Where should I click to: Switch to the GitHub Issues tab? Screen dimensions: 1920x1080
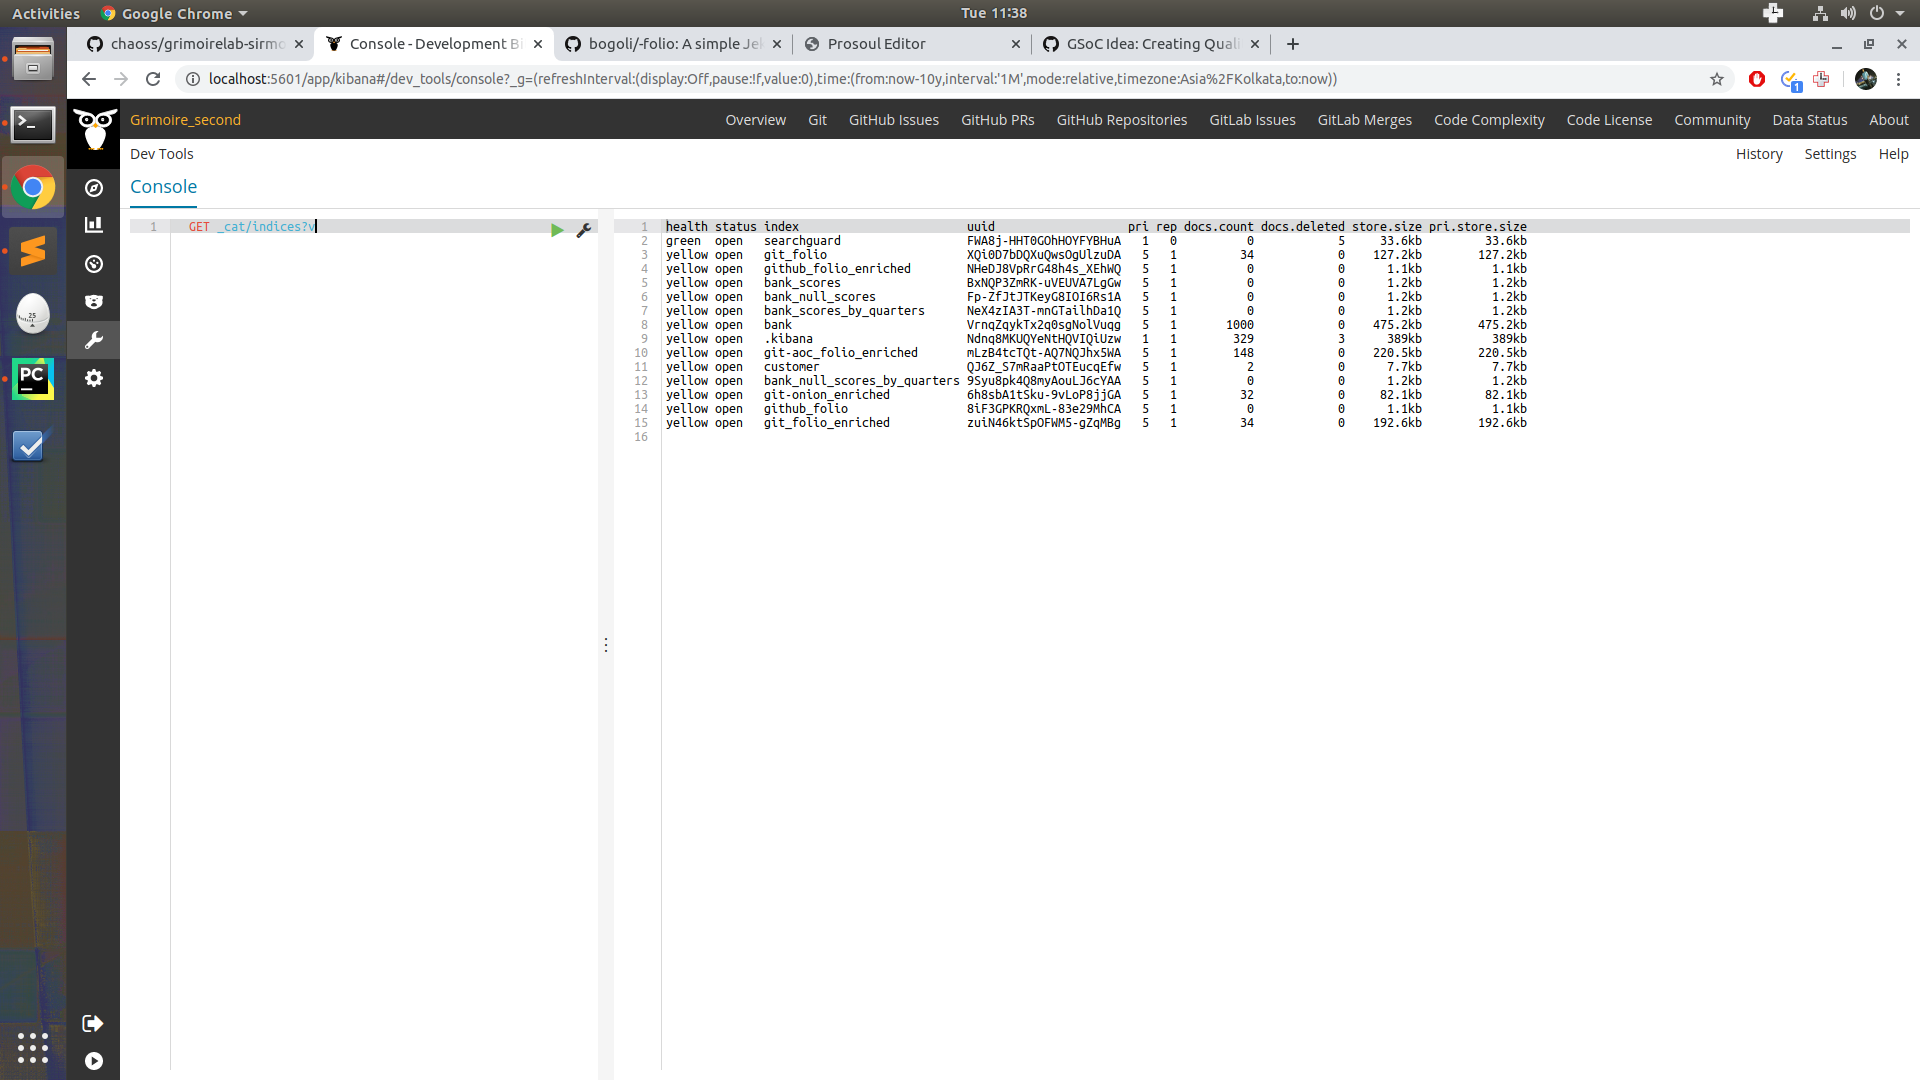coord(893,119)
